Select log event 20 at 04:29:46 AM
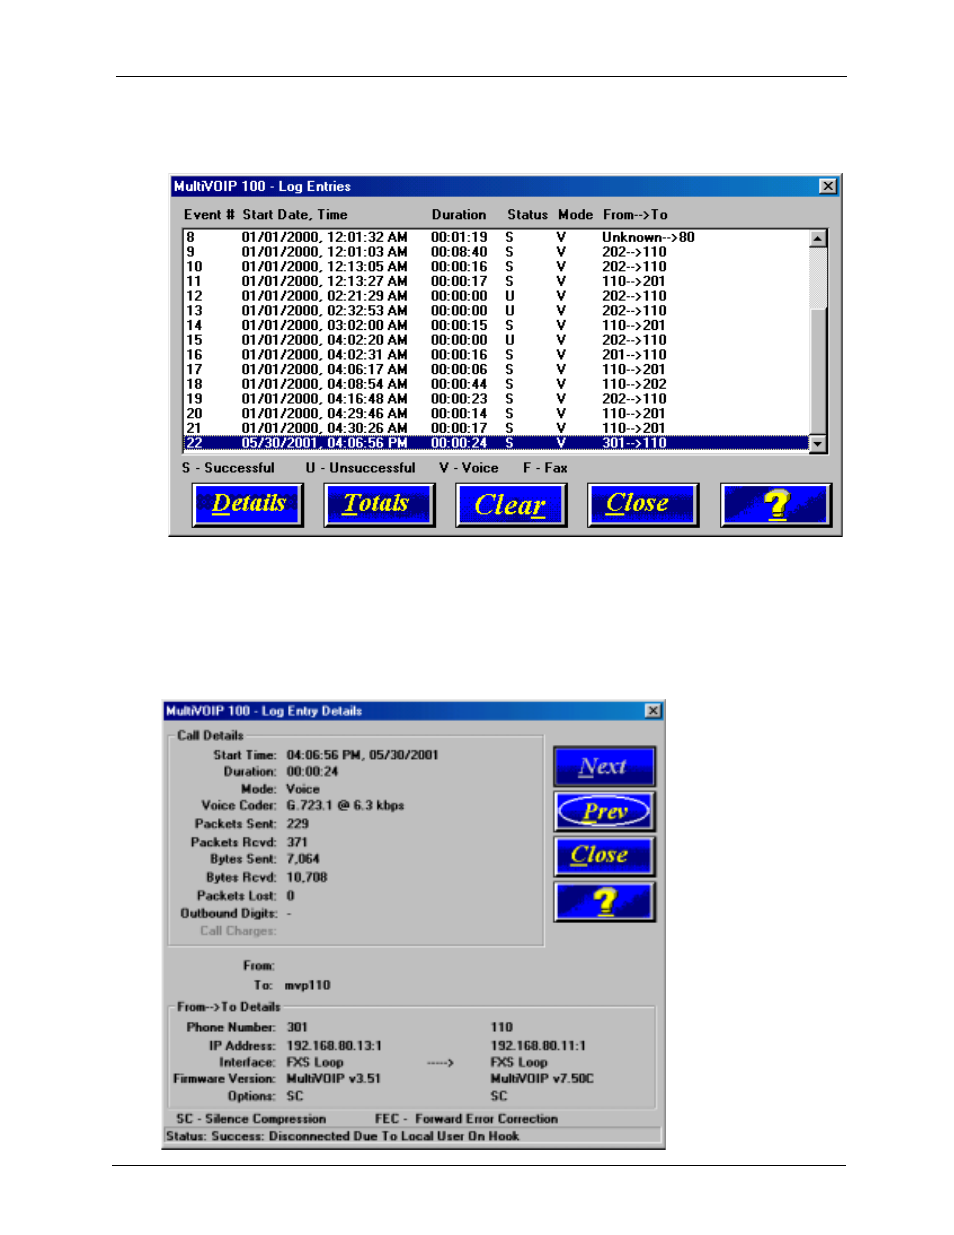The height and width of the screenshot is (1235, 954). (x=496, y=413)
